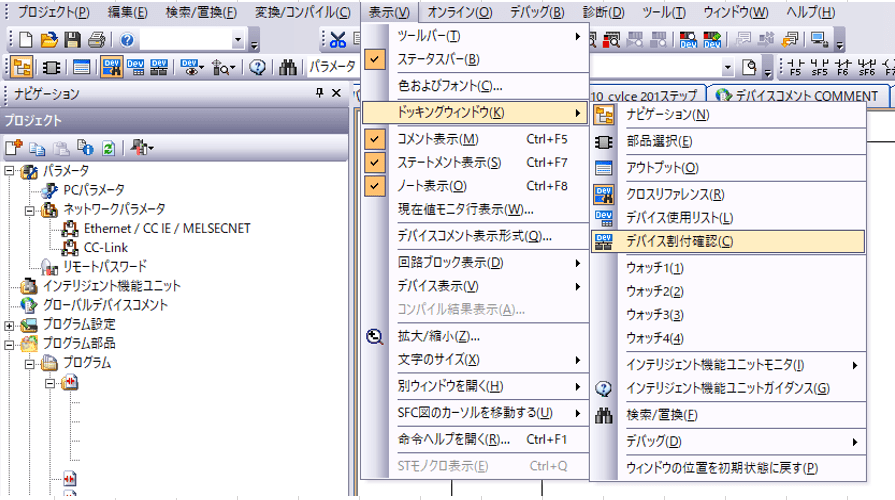895x500 pixels.
Task: Close the Navigation panel
Action: coord(336,93)
